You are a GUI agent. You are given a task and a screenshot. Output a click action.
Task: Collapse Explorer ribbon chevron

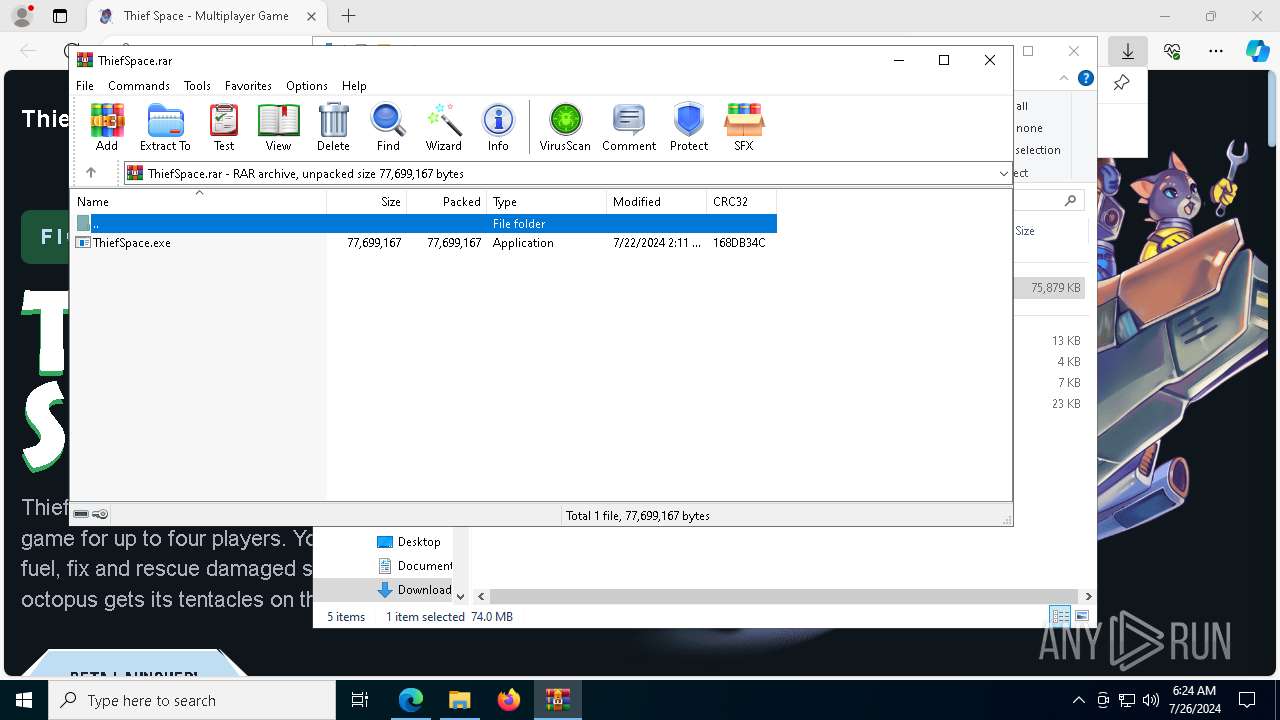1064,78
